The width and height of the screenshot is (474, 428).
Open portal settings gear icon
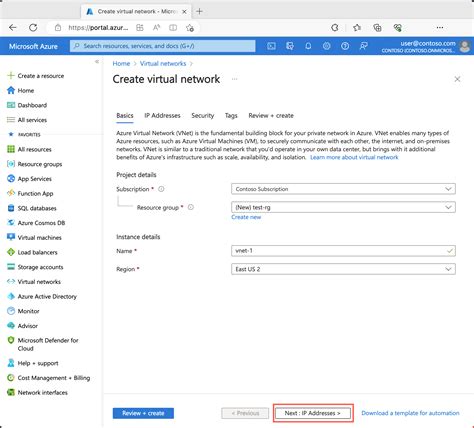click(326, 46)
